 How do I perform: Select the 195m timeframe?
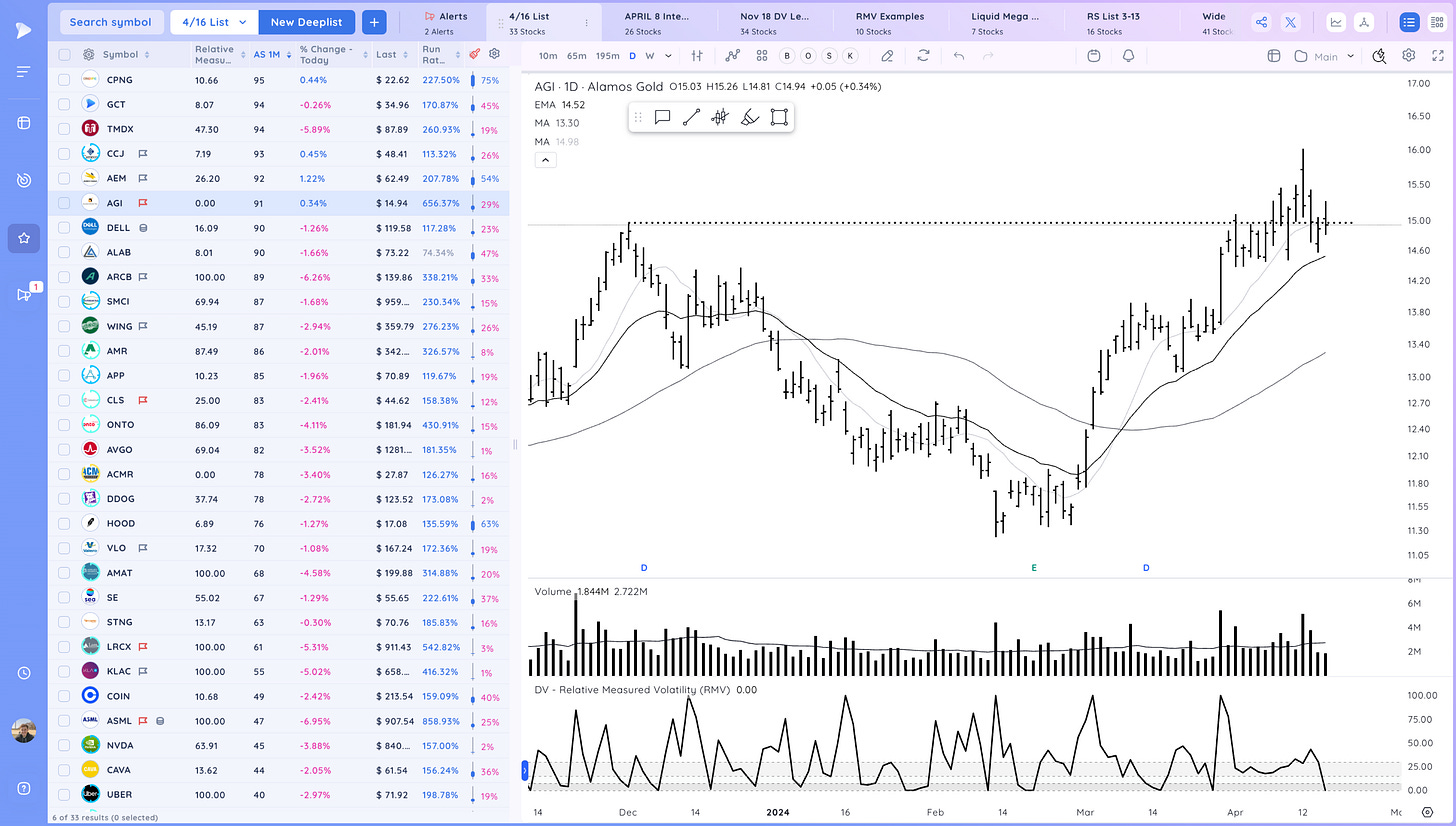pos(607,56)
